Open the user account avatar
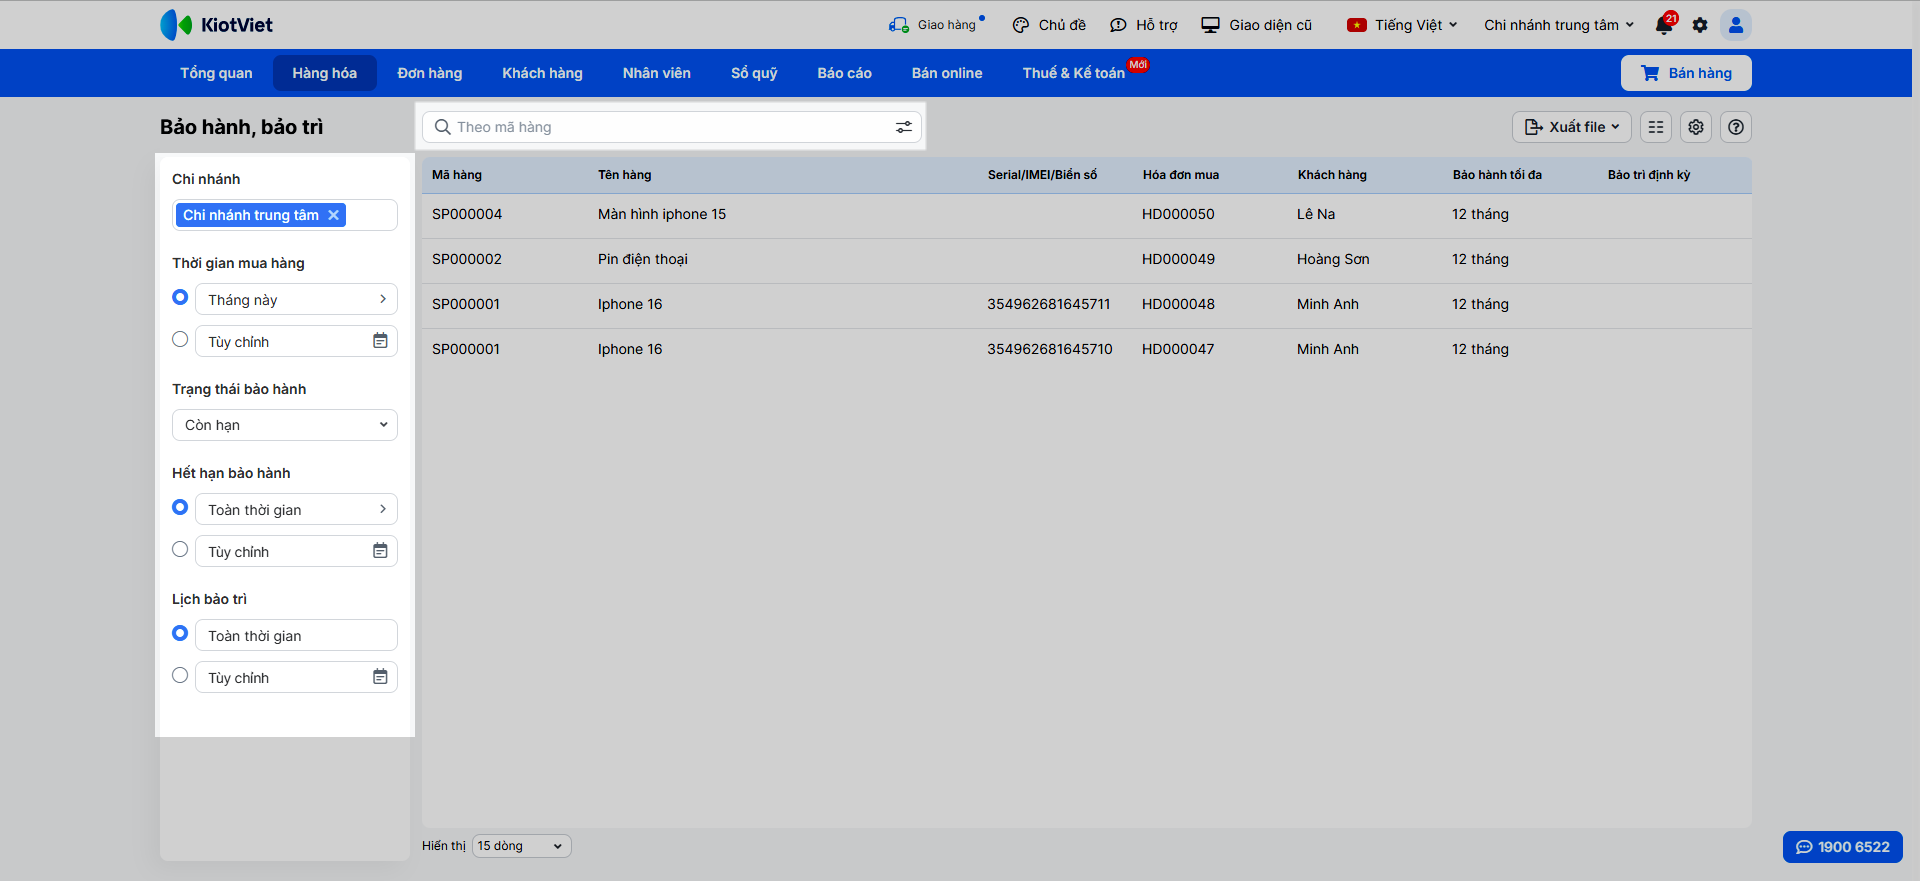This screenshot has width=1920, height=881. 1736,25
